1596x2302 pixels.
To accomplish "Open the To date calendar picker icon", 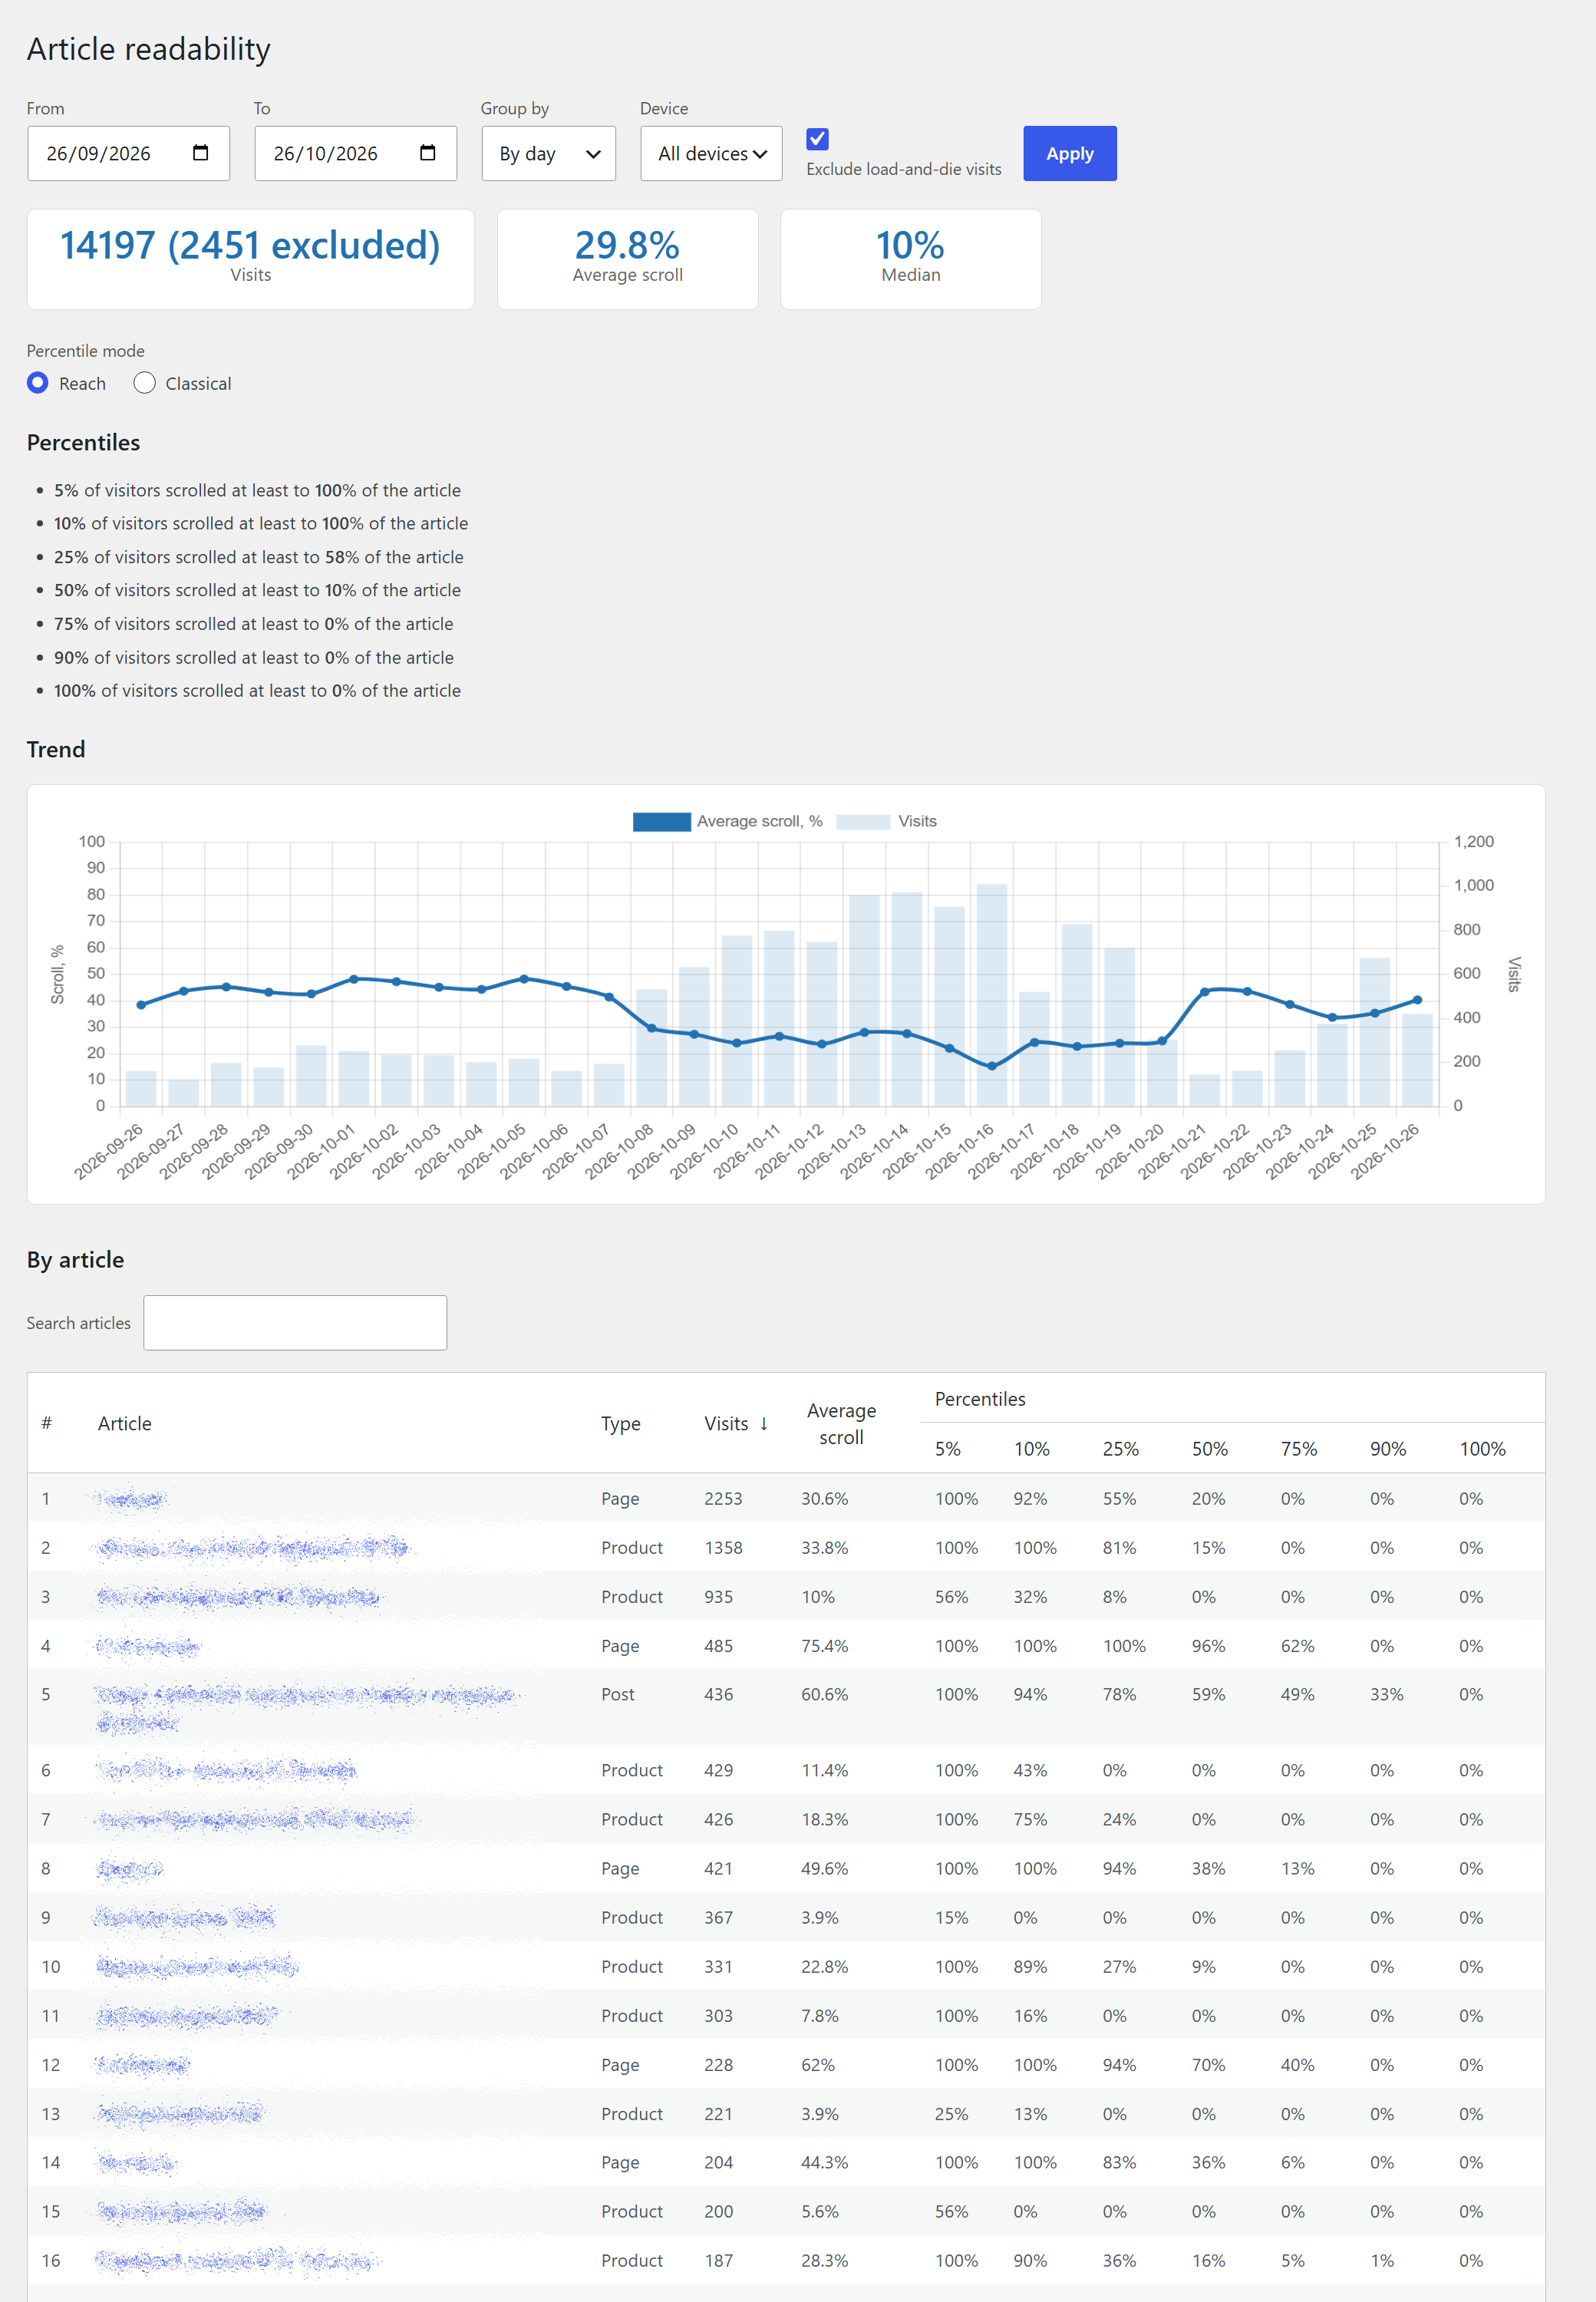I will tap(427, 153).
